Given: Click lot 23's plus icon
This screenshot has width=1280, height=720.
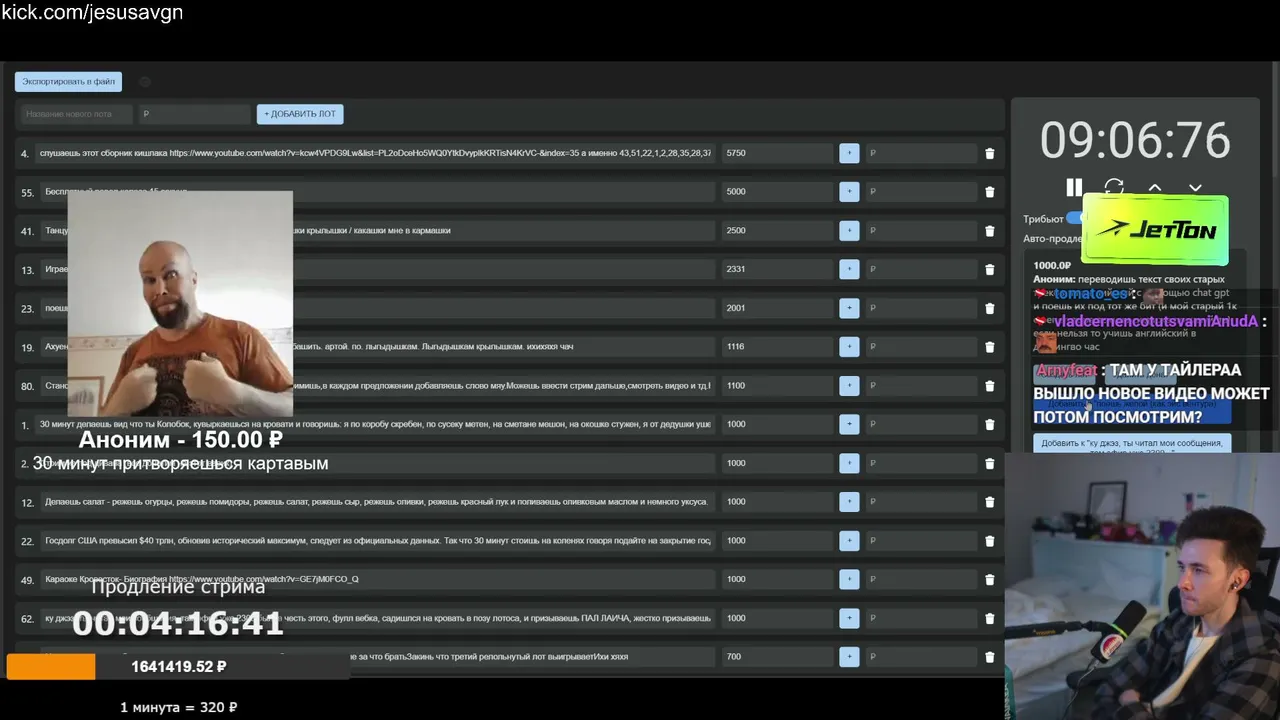Looking at the screenshot, I should (x=849, y=308).
